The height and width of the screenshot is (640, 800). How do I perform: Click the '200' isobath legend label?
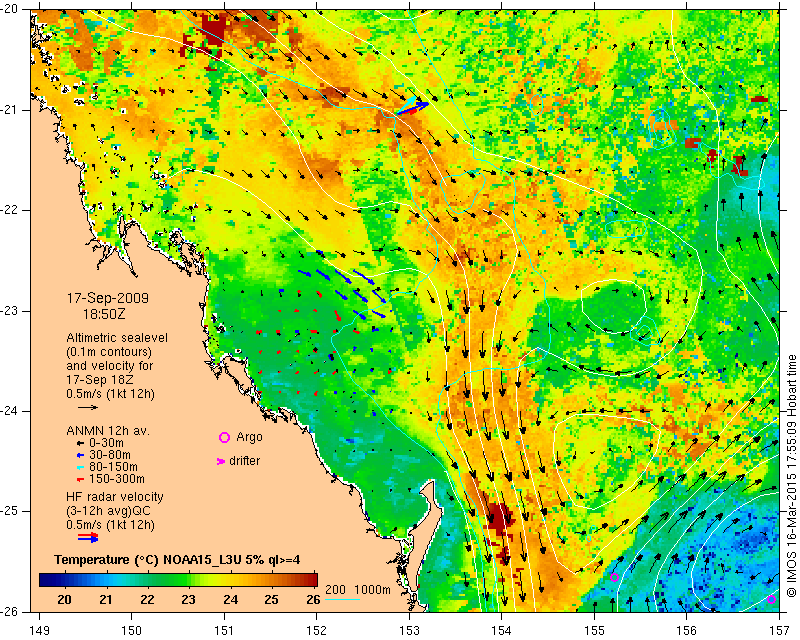(x=336, y=590)
